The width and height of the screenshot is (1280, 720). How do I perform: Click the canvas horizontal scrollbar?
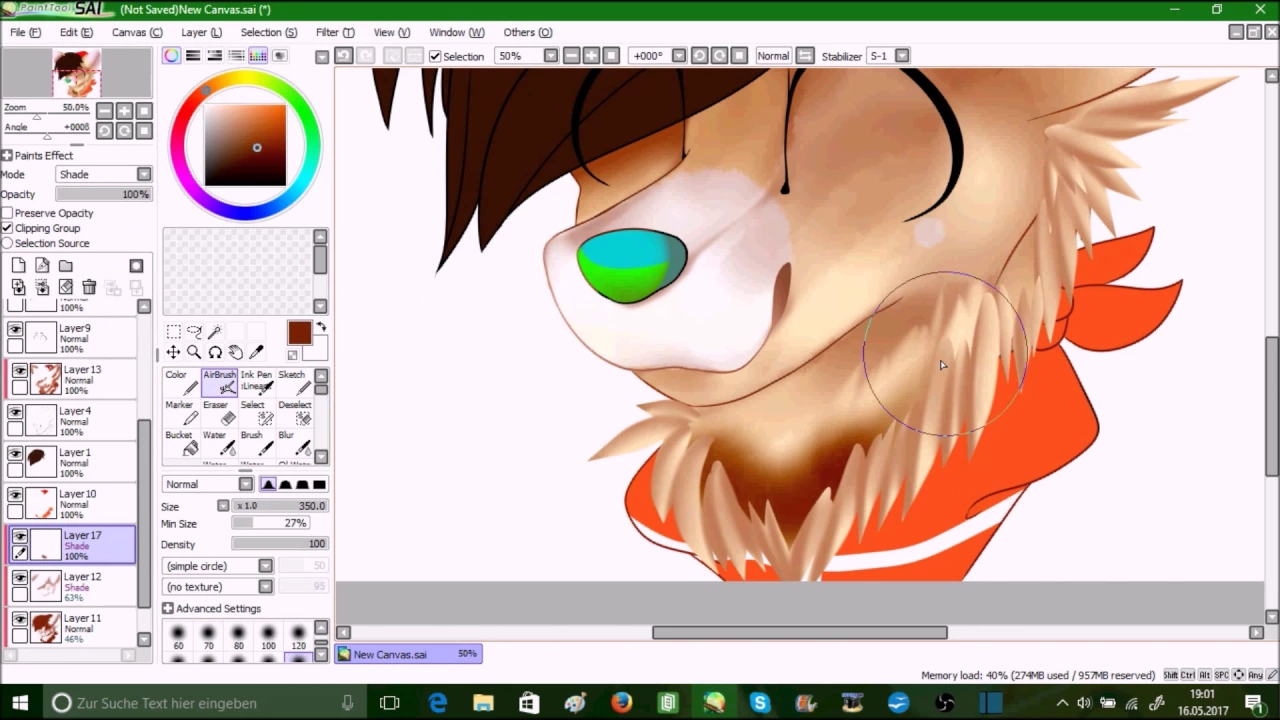pyautogui.click(x=799, y=632)
